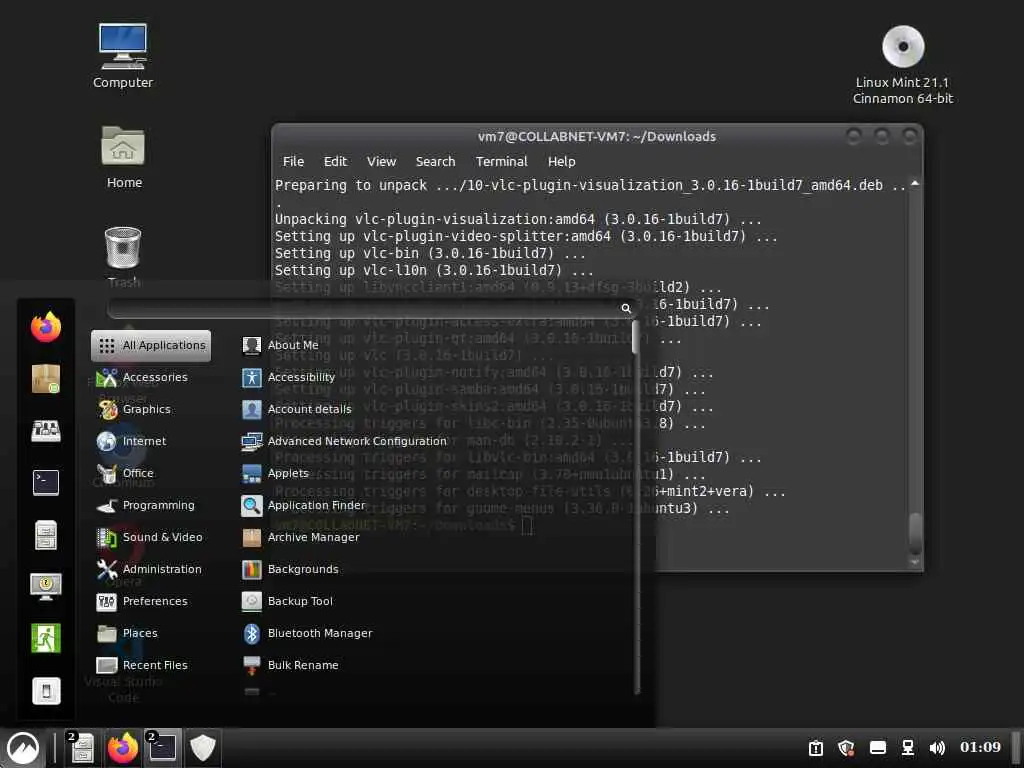Select the Internet category
Image resolution: width=1024 pixels, height=768 pixels.
[x=131, y=441]
